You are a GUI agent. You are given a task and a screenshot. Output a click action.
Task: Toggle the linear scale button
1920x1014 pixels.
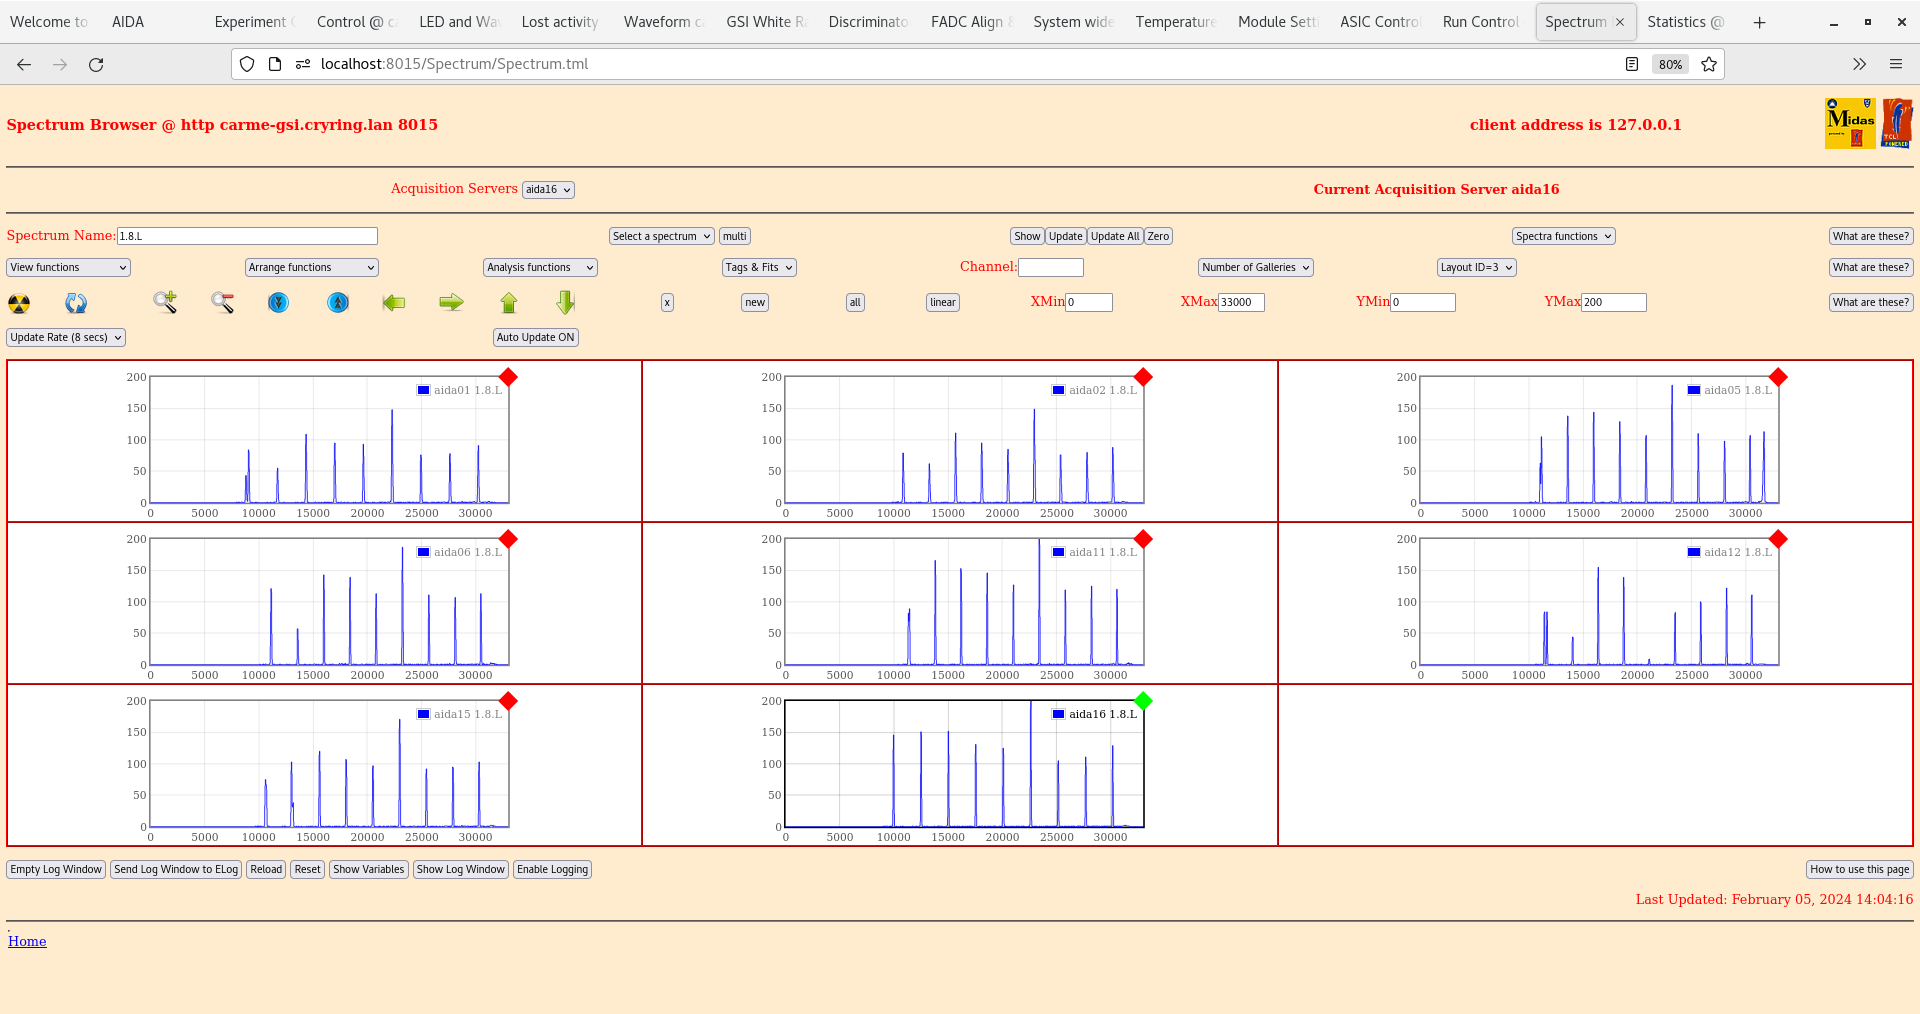pos(942,302)
